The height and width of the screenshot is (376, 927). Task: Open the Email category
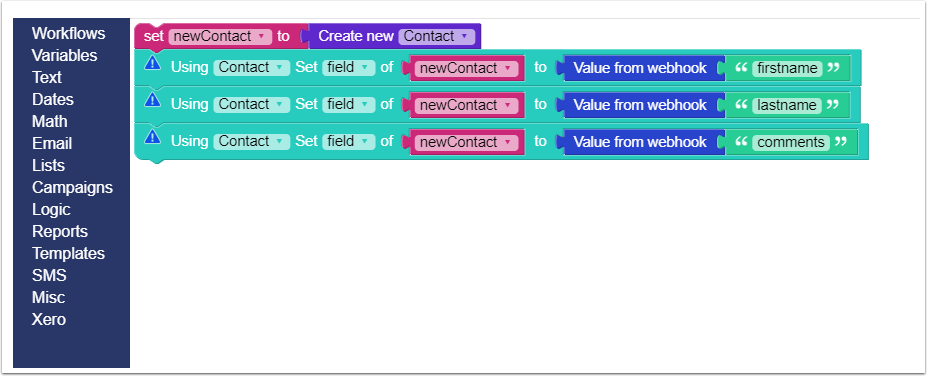52,143
